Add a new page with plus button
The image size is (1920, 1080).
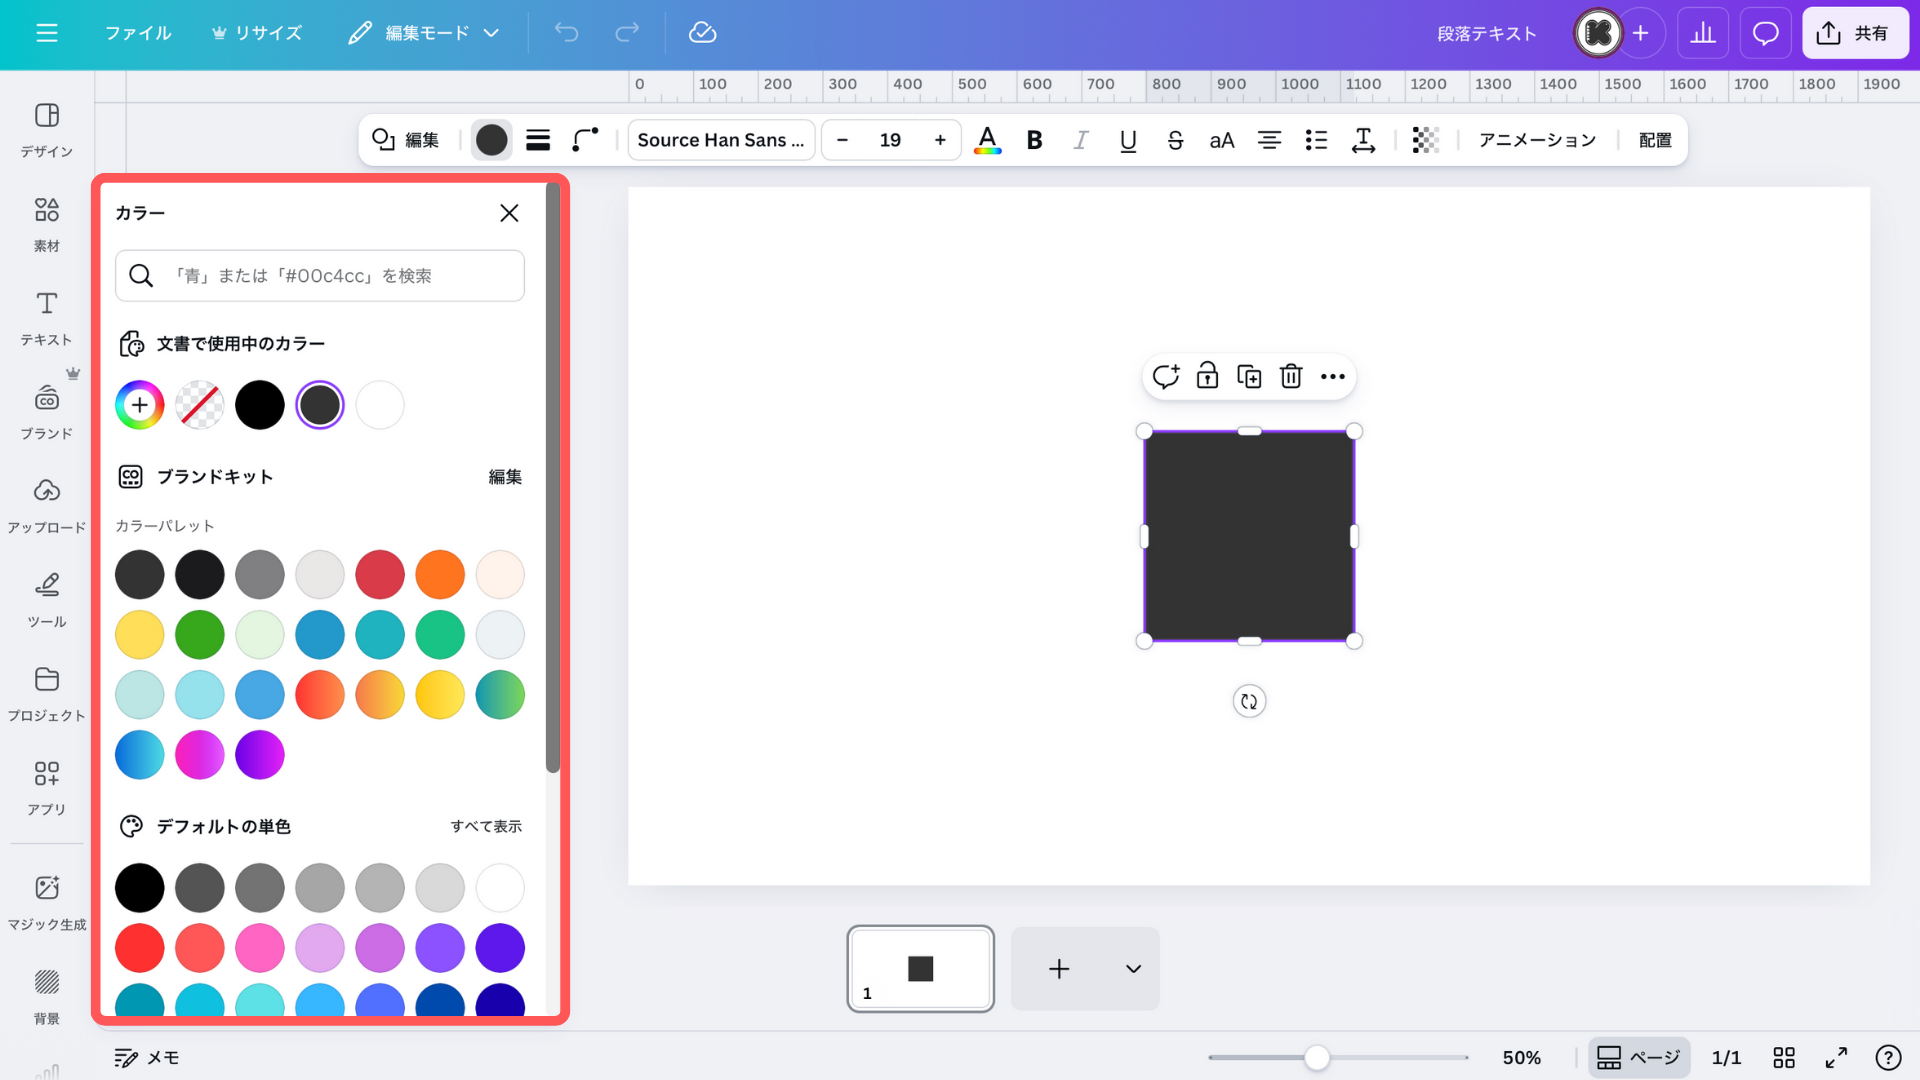point(1059,968)
